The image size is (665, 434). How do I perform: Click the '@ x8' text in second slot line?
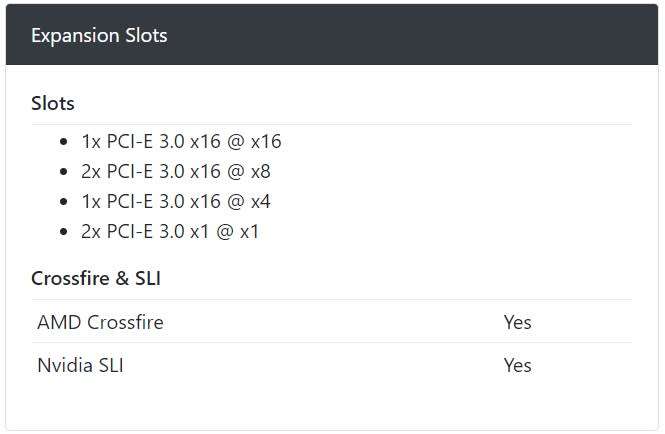tap(249, 171)
